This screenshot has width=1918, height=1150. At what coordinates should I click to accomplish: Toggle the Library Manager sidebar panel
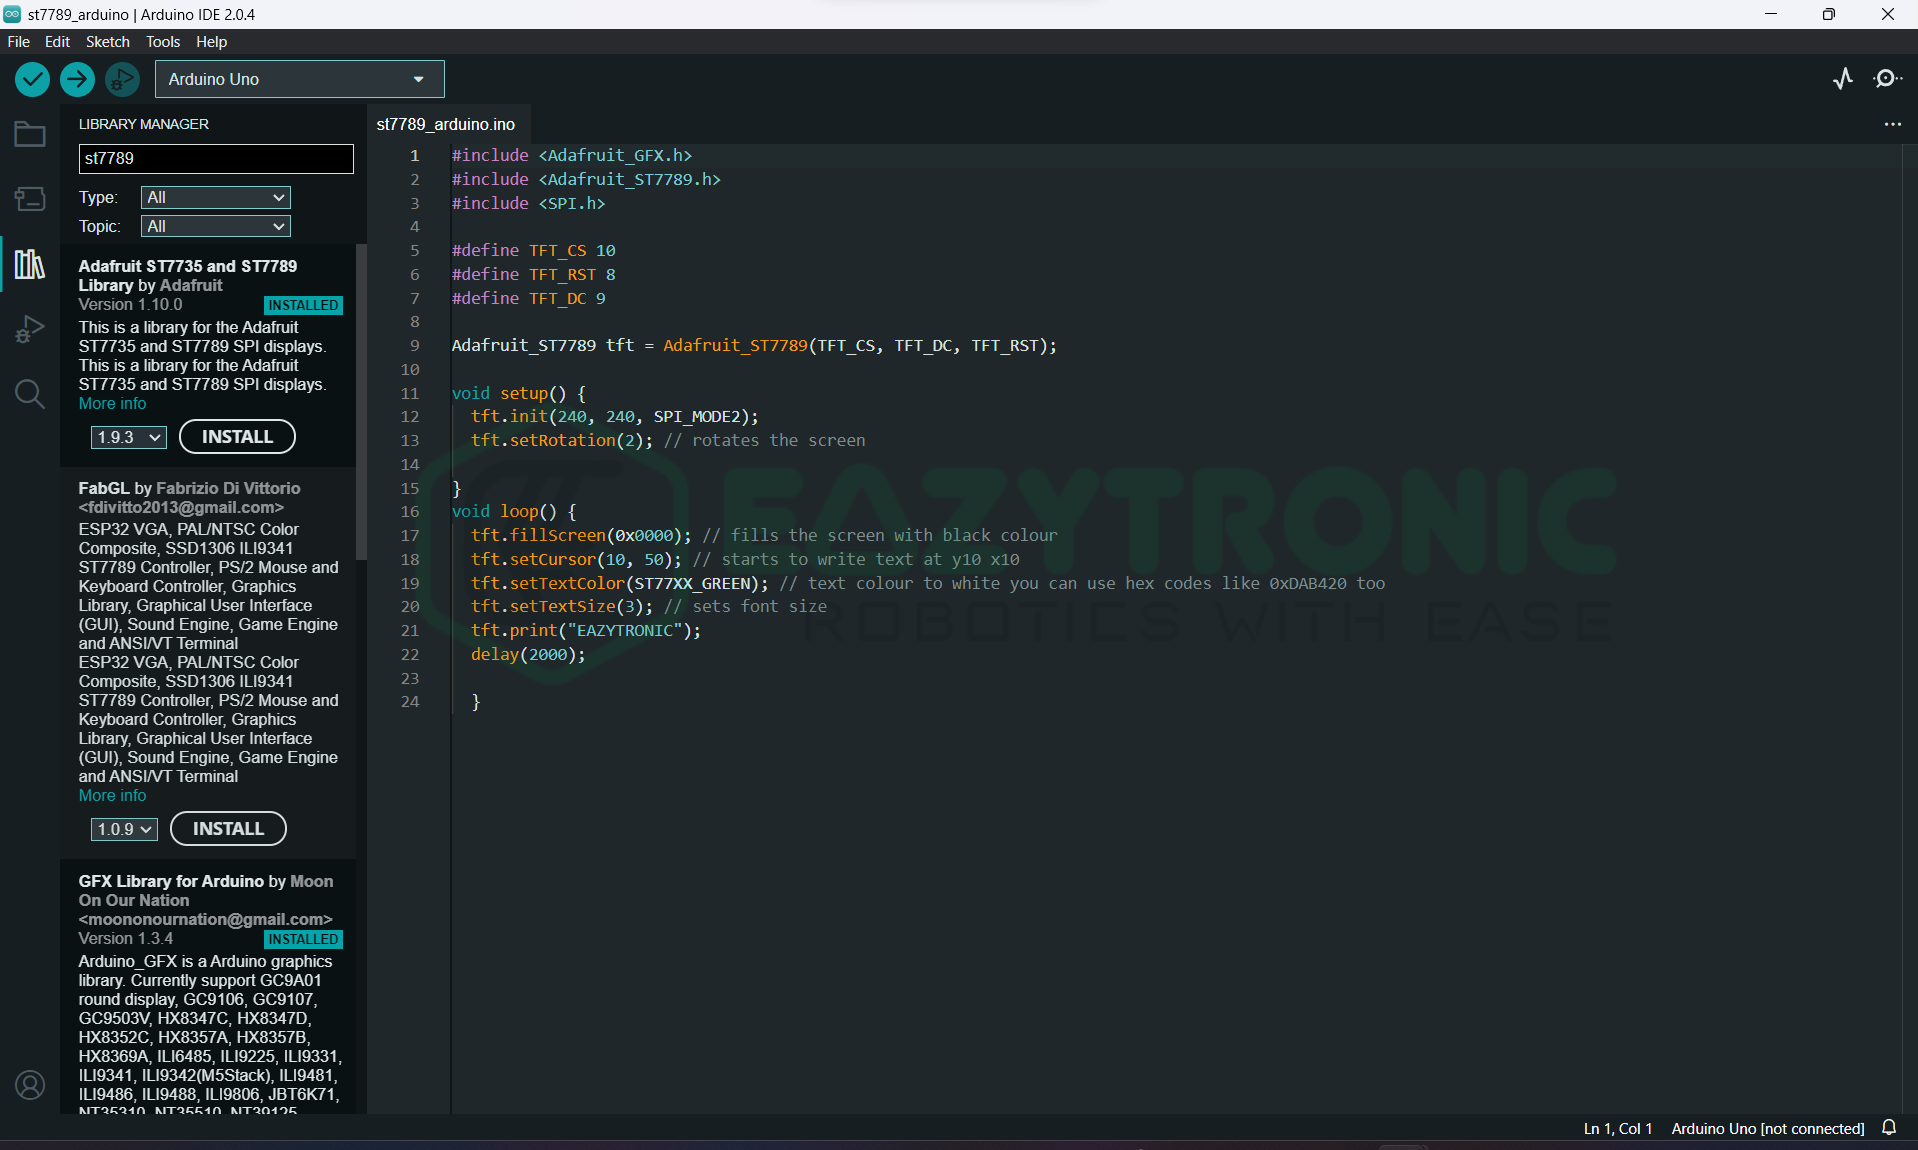tap(29, 264)
